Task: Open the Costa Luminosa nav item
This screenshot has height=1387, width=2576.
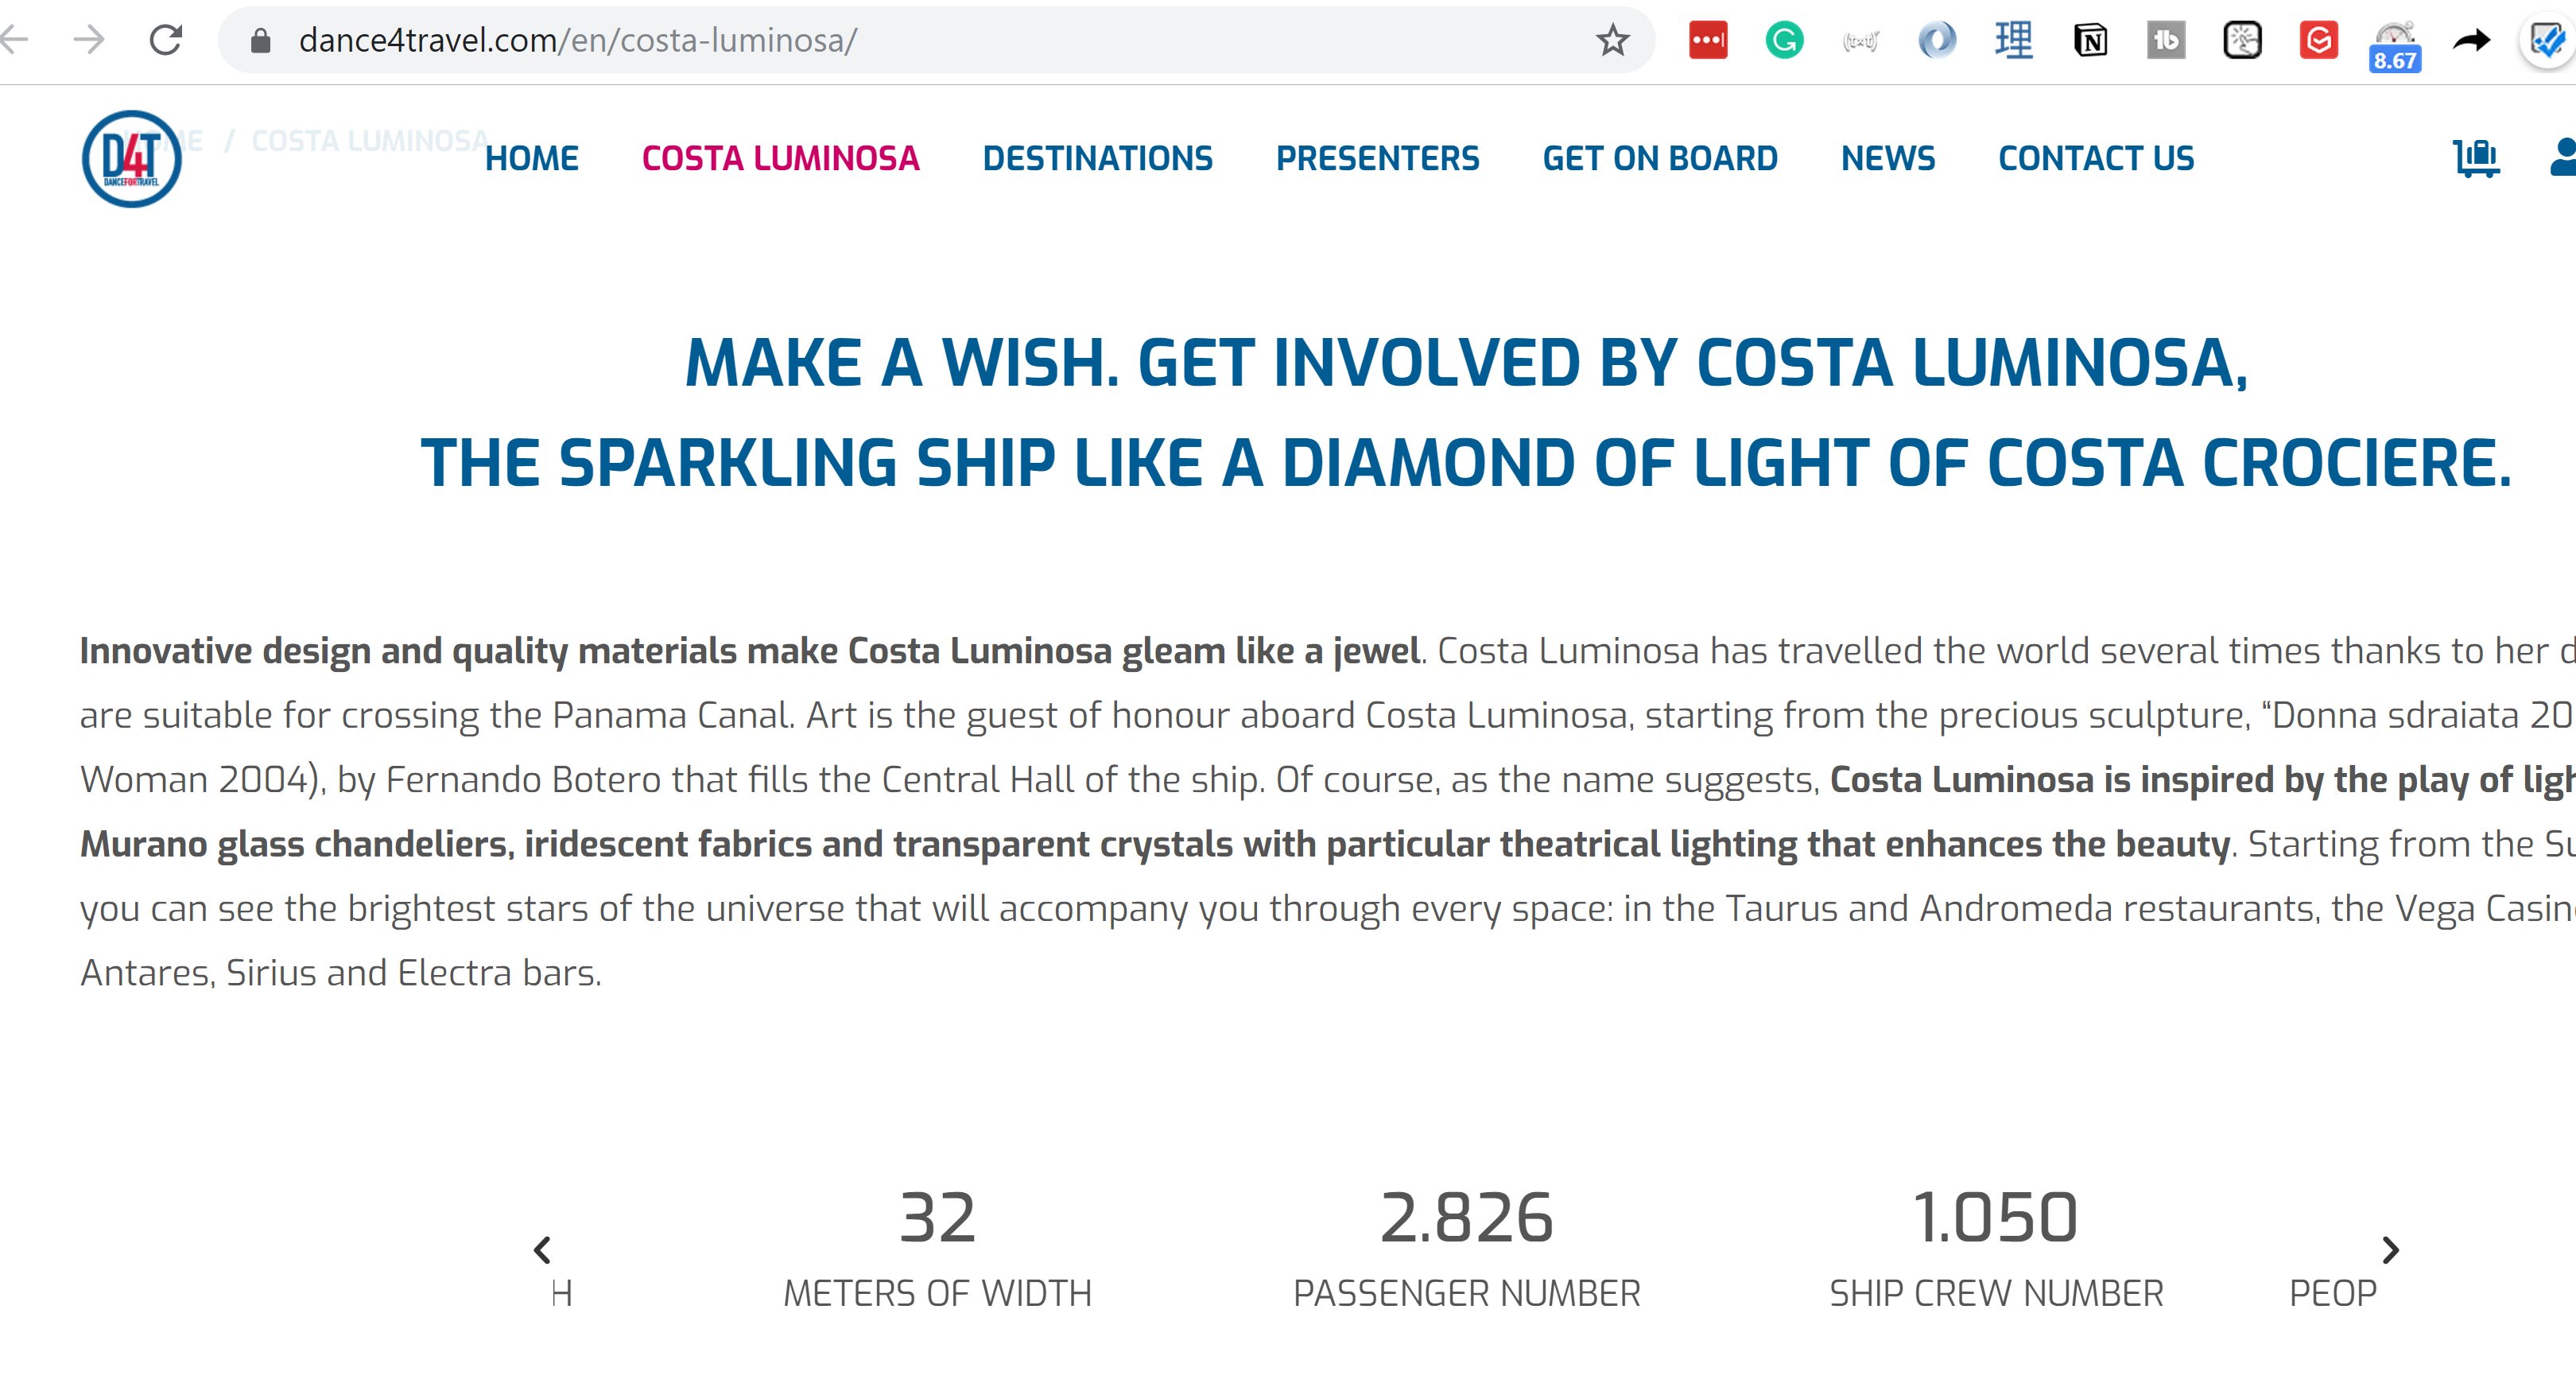Action: 780,159
